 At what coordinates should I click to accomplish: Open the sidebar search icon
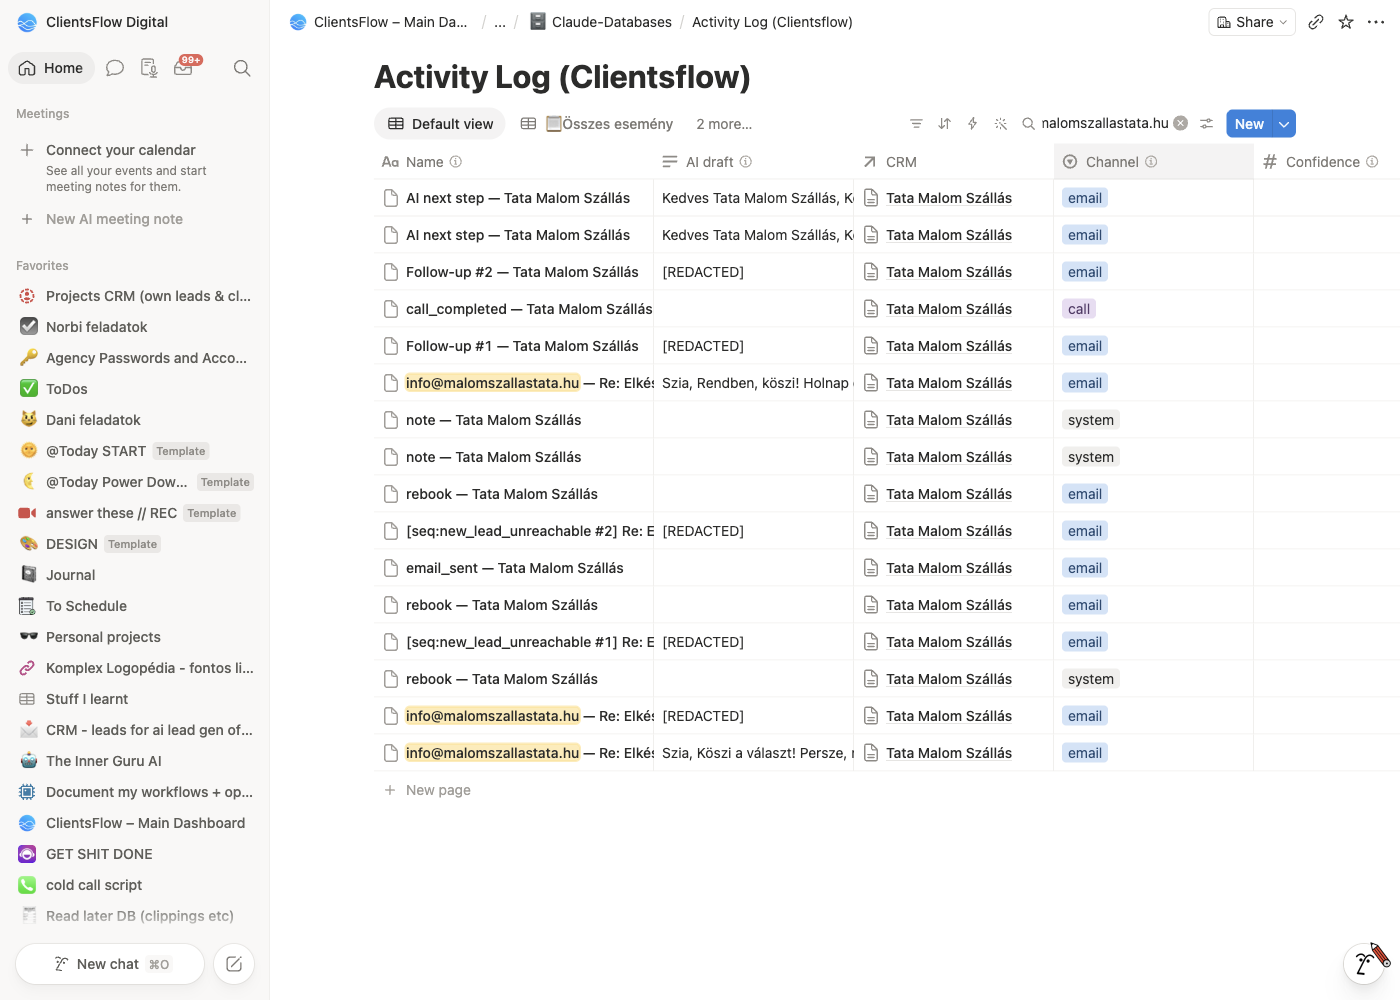[x=242, y=68]
